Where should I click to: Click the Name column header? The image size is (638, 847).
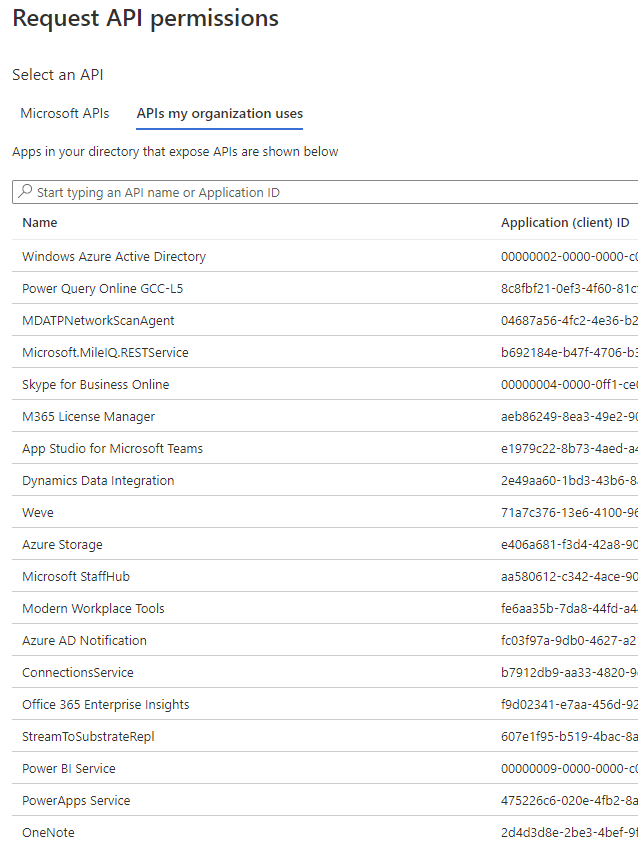39,223
